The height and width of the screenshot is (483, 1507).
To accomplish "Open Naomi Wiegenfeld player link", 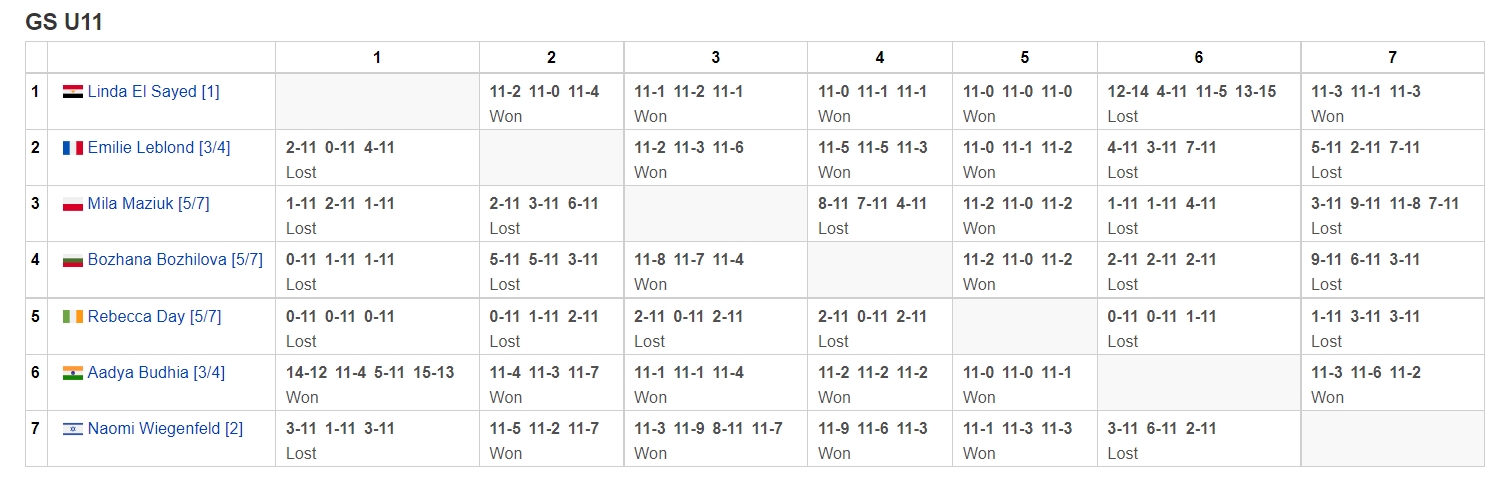I will 165,429.
